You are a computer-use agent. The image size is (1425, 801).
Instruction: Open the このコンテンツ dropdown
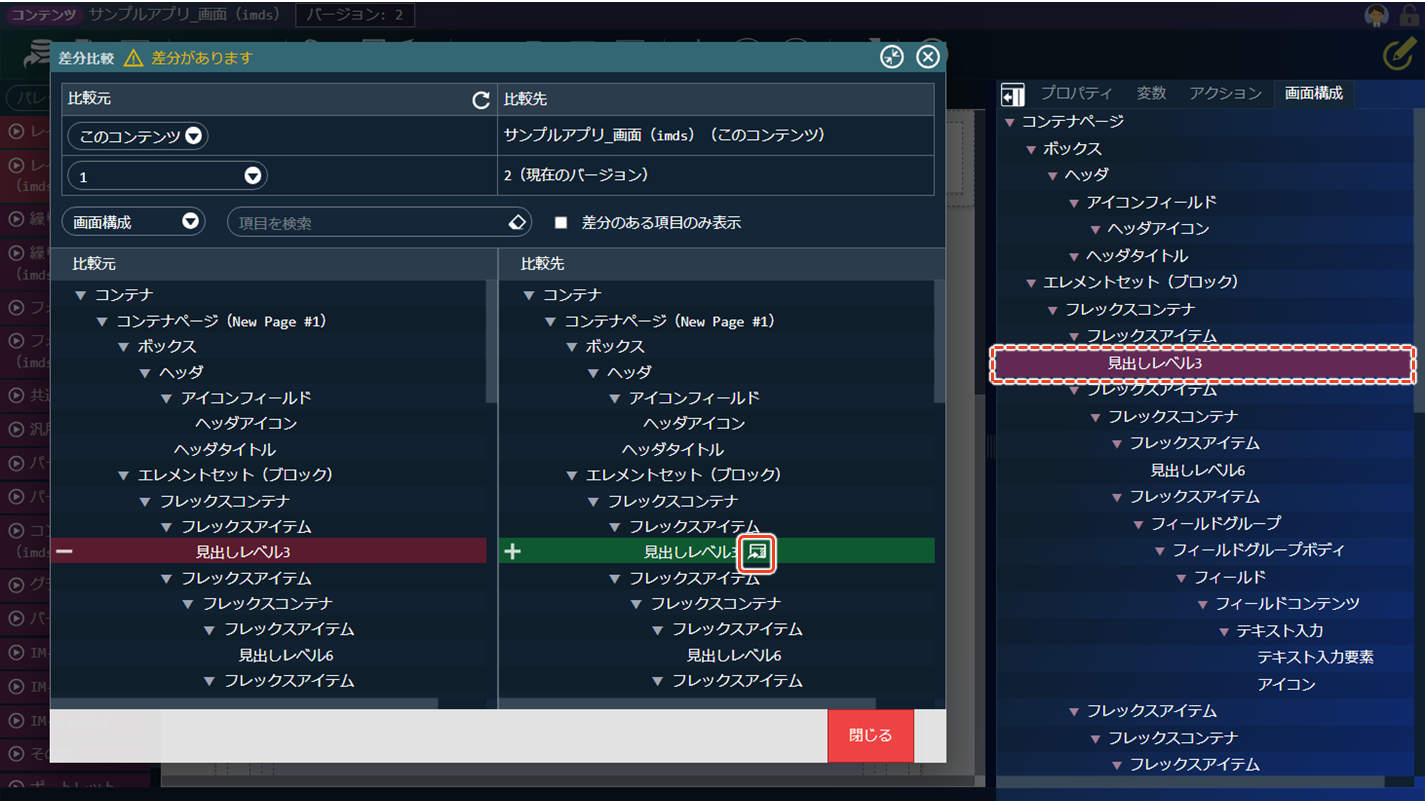click(x=137, y=136)
